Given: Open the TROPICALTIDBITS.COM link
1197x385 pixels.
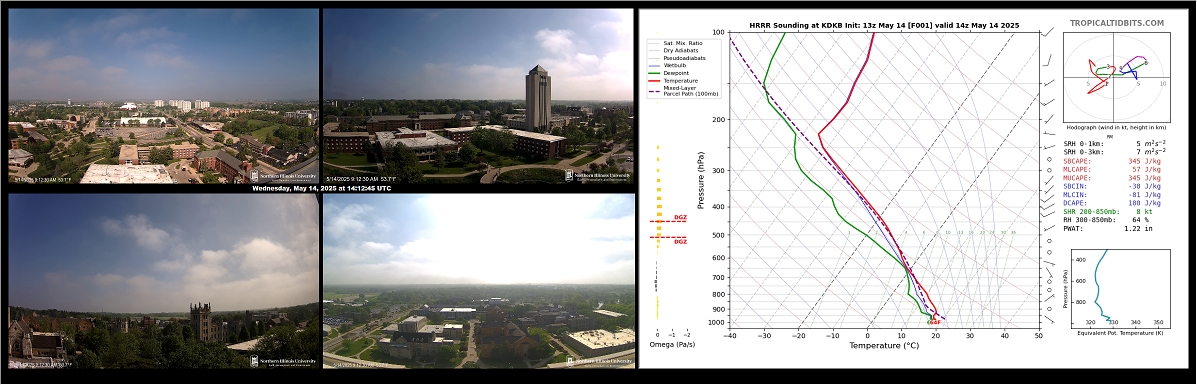Looking at the screenshot, I should (1127, 23).
